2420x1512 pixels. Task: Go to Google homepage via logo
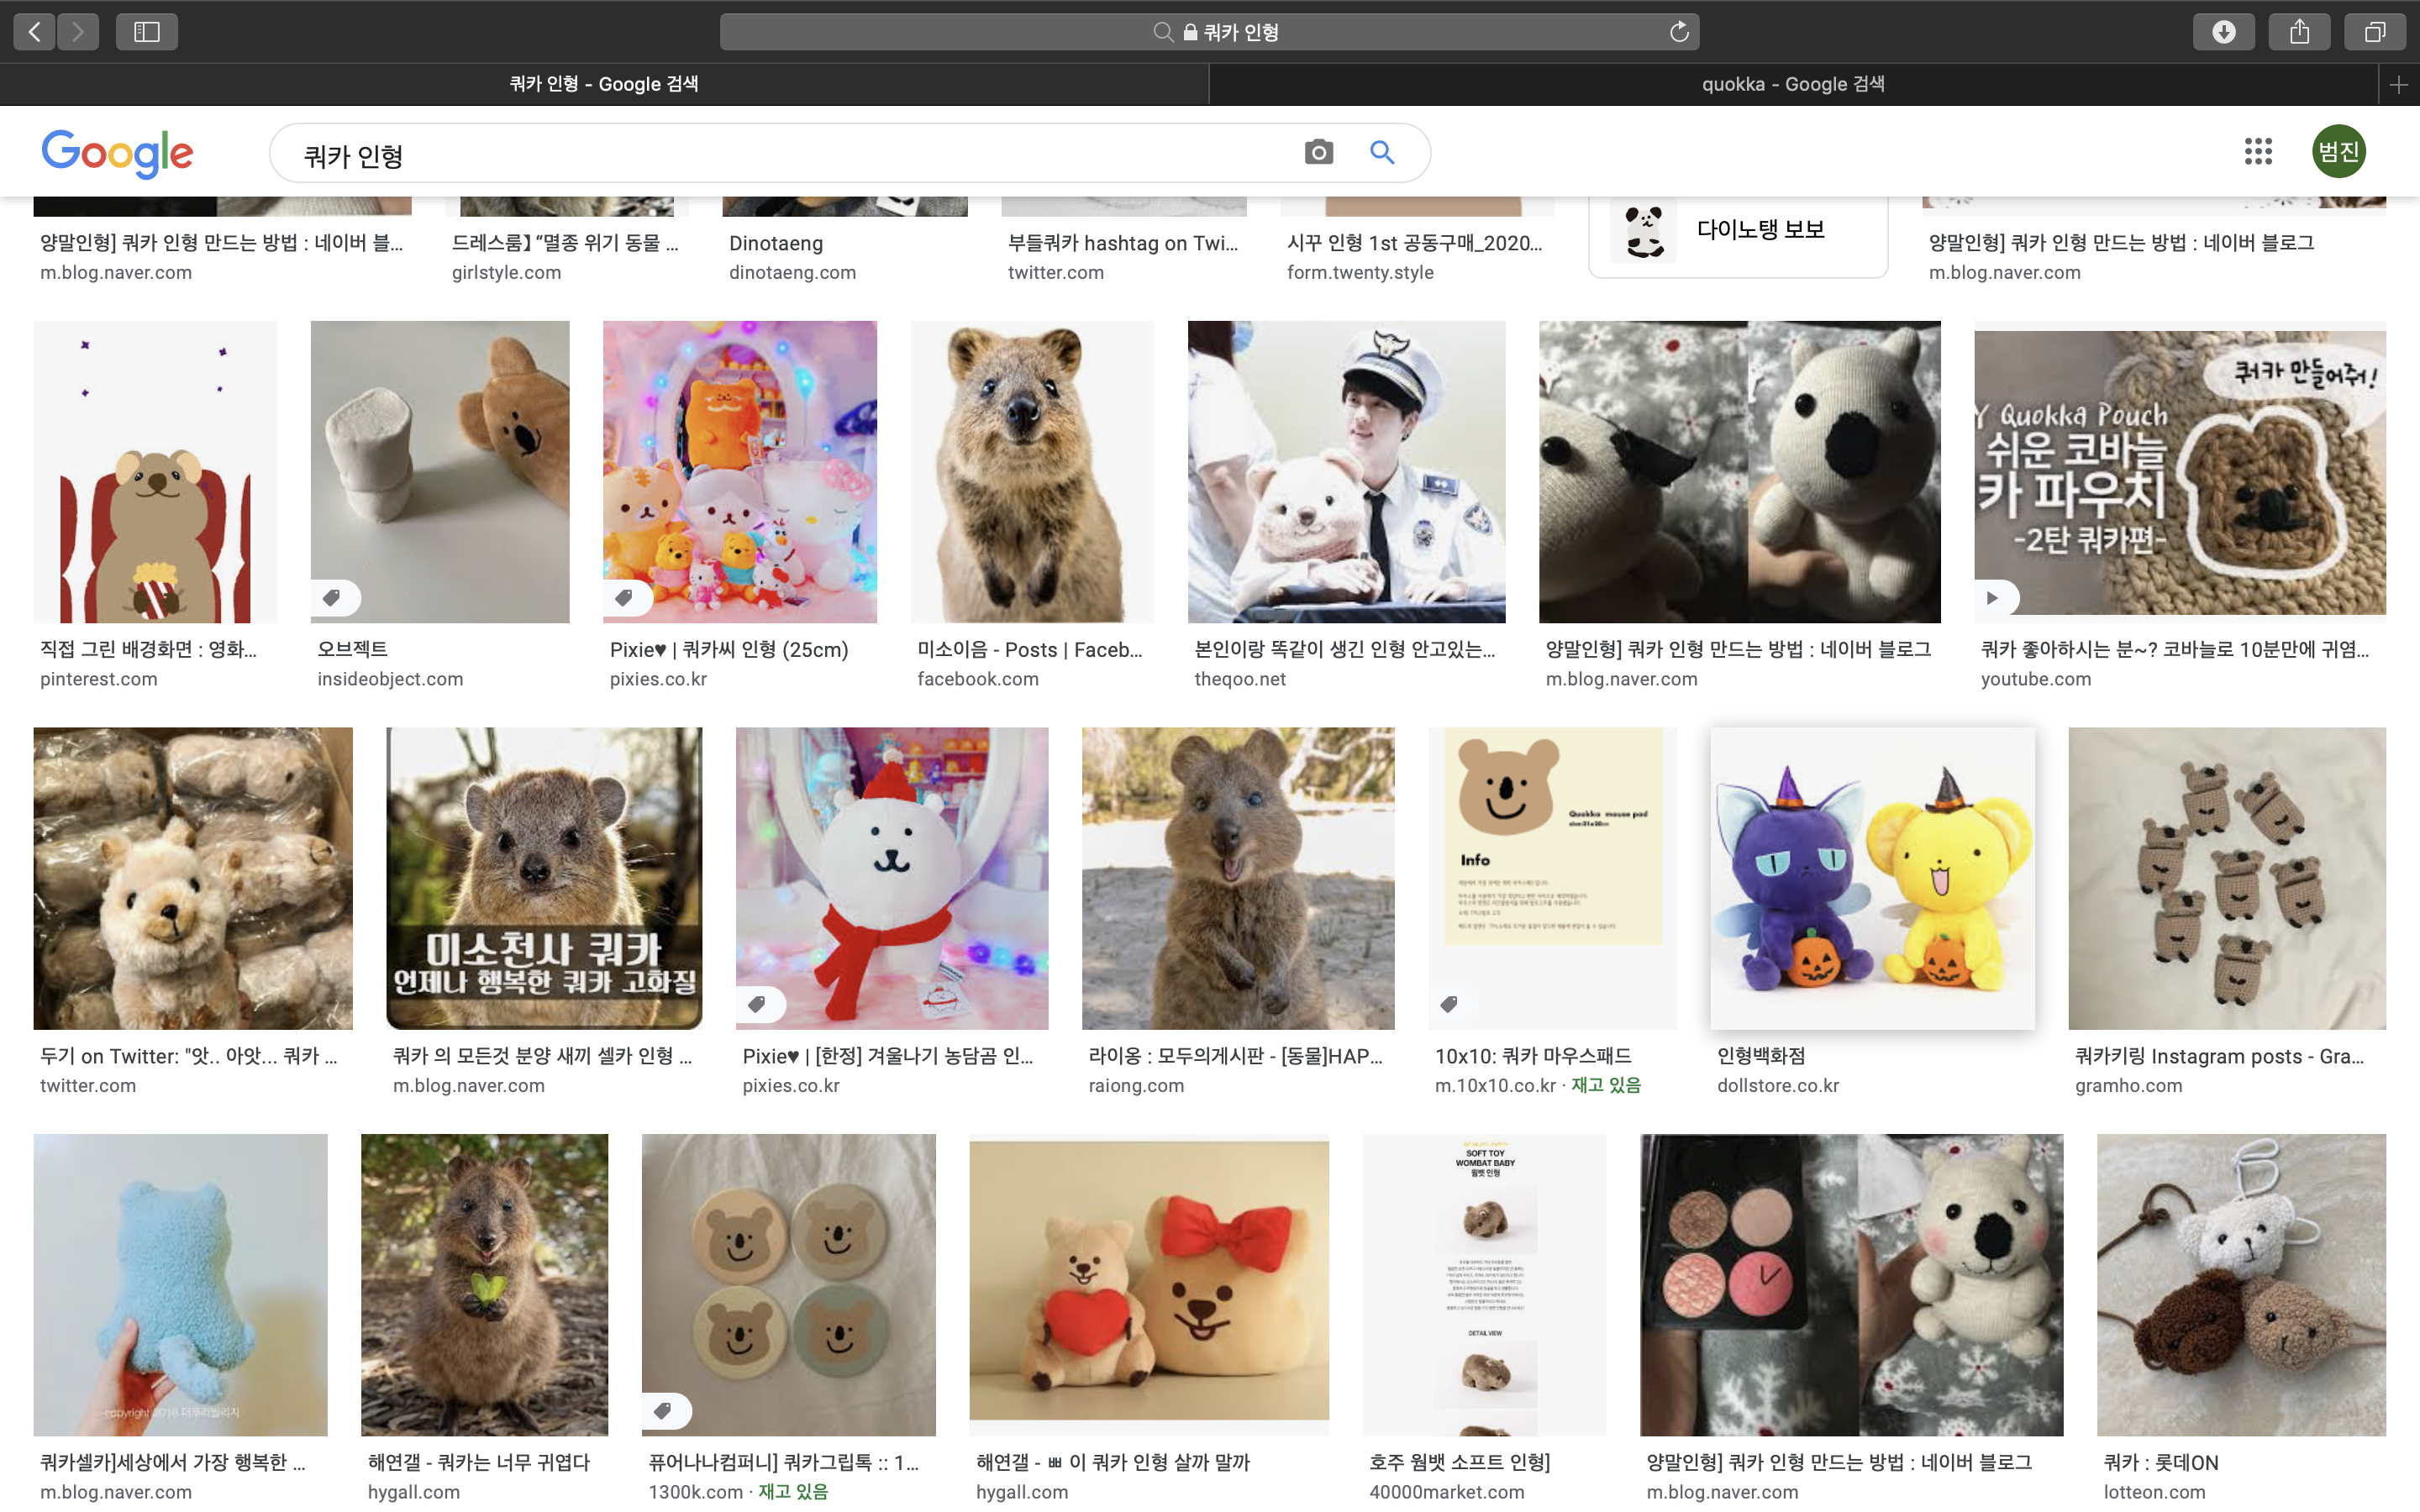(117, 153)
